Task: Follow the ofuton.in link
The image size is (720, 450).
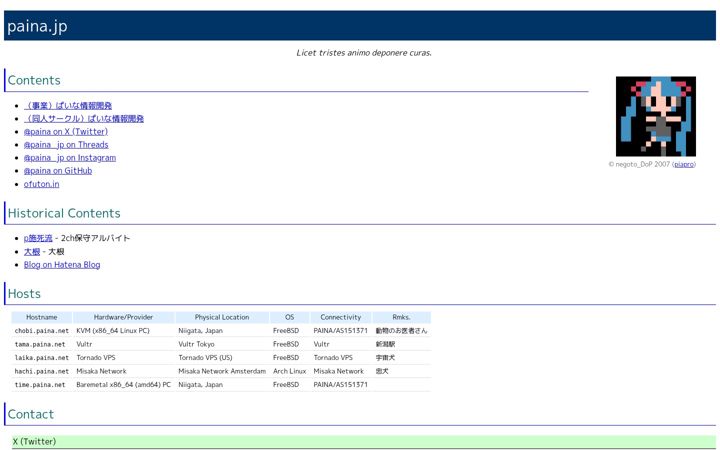Action: point(41,184)
